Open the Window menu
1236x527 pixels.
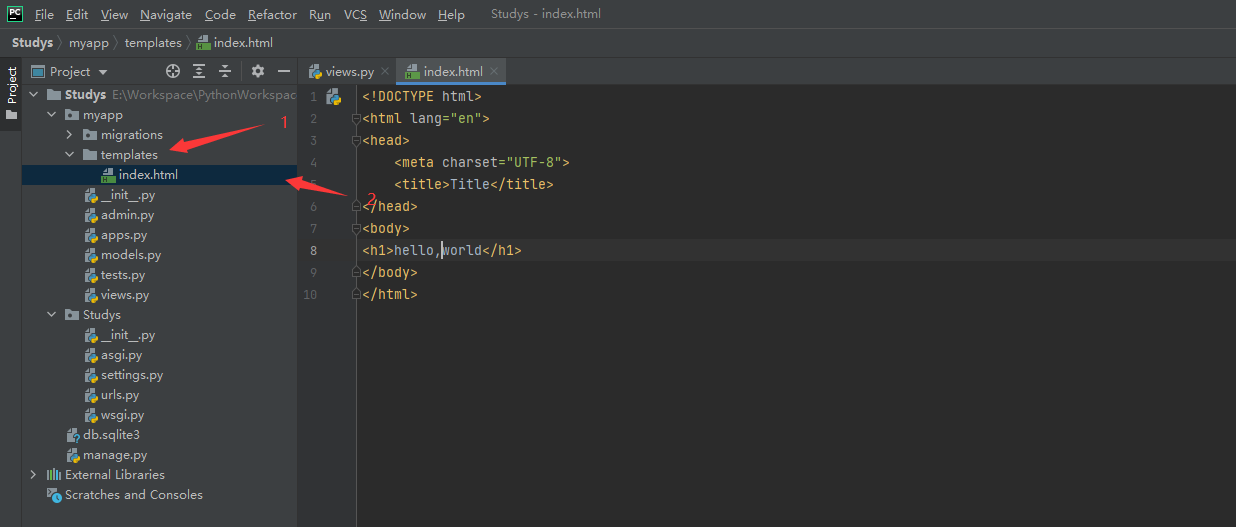click(x=402, y=15)
